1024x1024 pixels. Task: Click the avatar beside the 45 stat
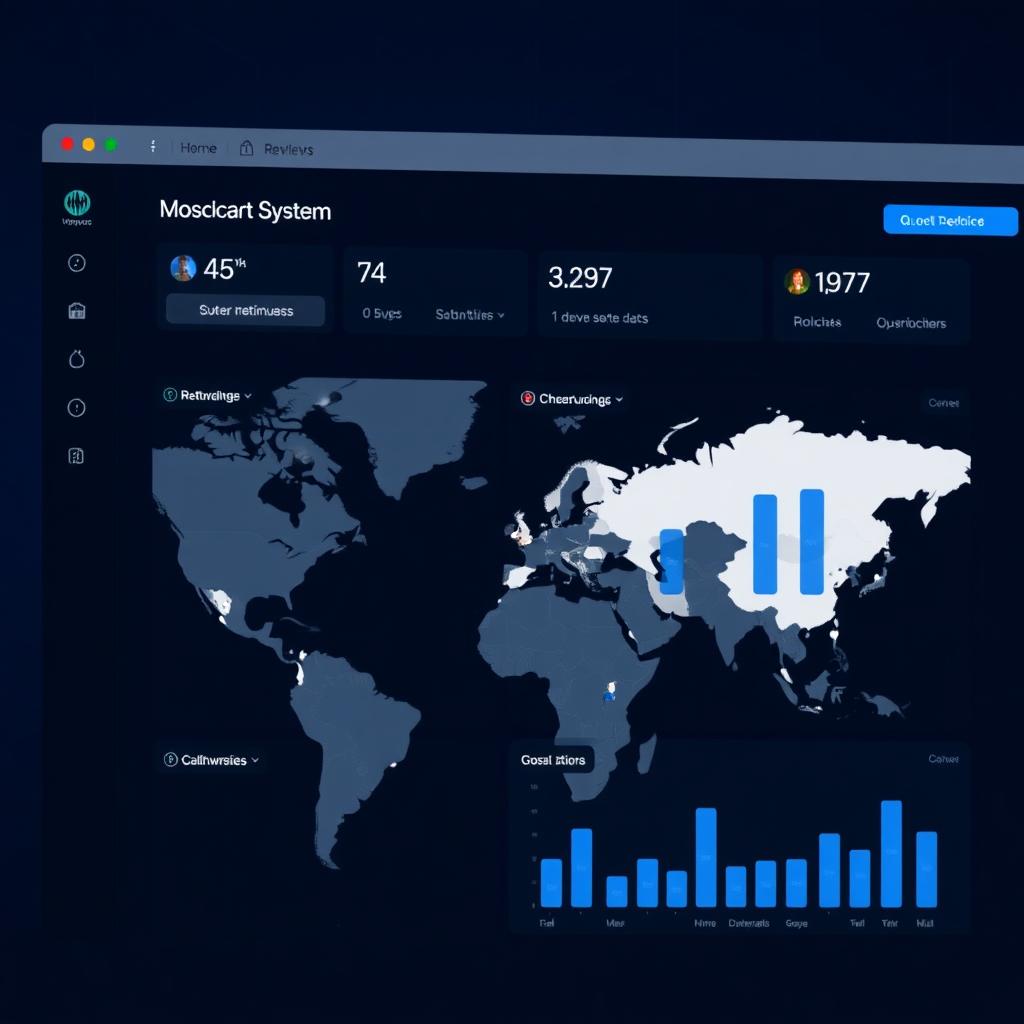click(183, 268)
